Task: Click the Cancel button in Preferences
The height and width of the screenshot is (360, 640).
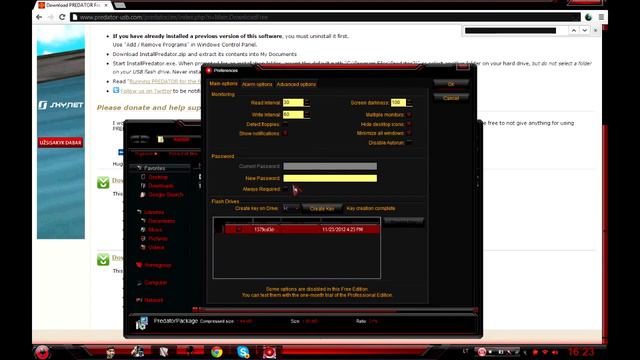Action: (451, 98)
